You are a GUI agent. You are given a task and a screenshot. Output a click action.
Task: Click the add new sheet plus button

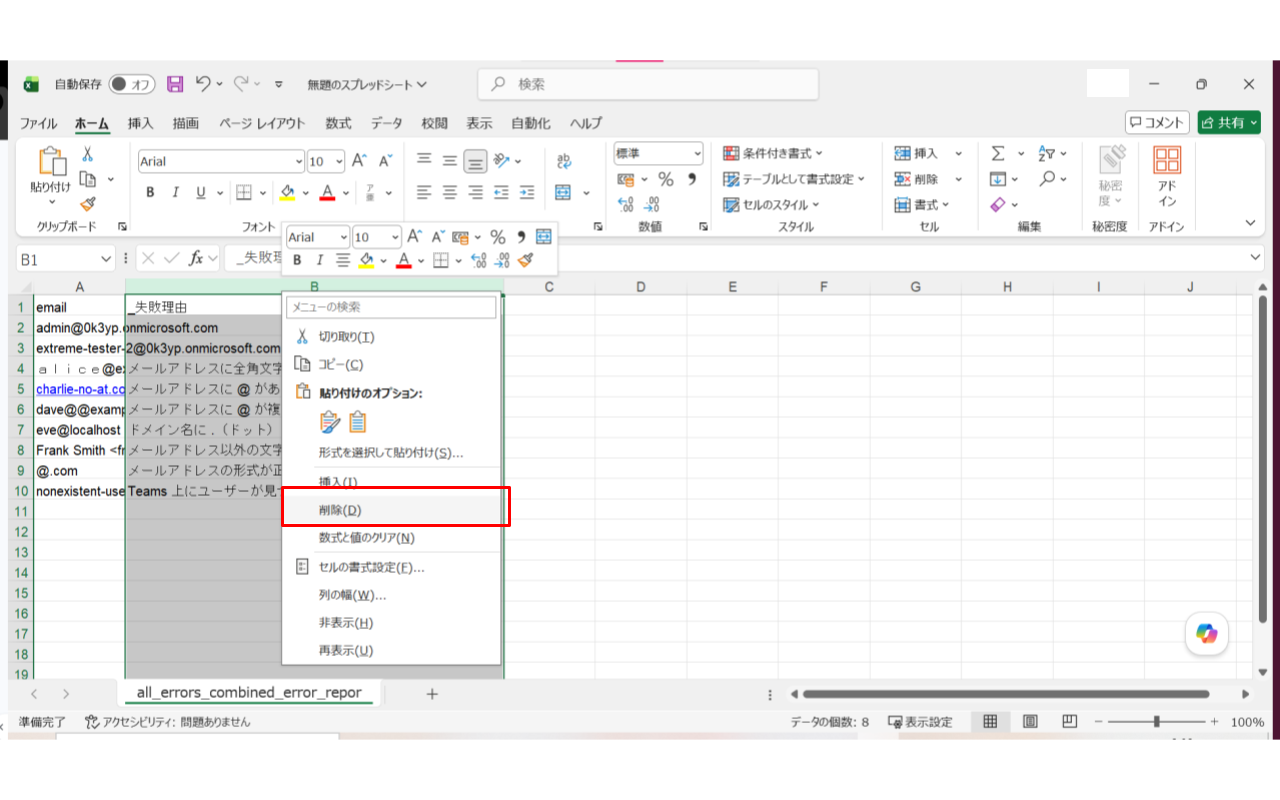point(432,693)
